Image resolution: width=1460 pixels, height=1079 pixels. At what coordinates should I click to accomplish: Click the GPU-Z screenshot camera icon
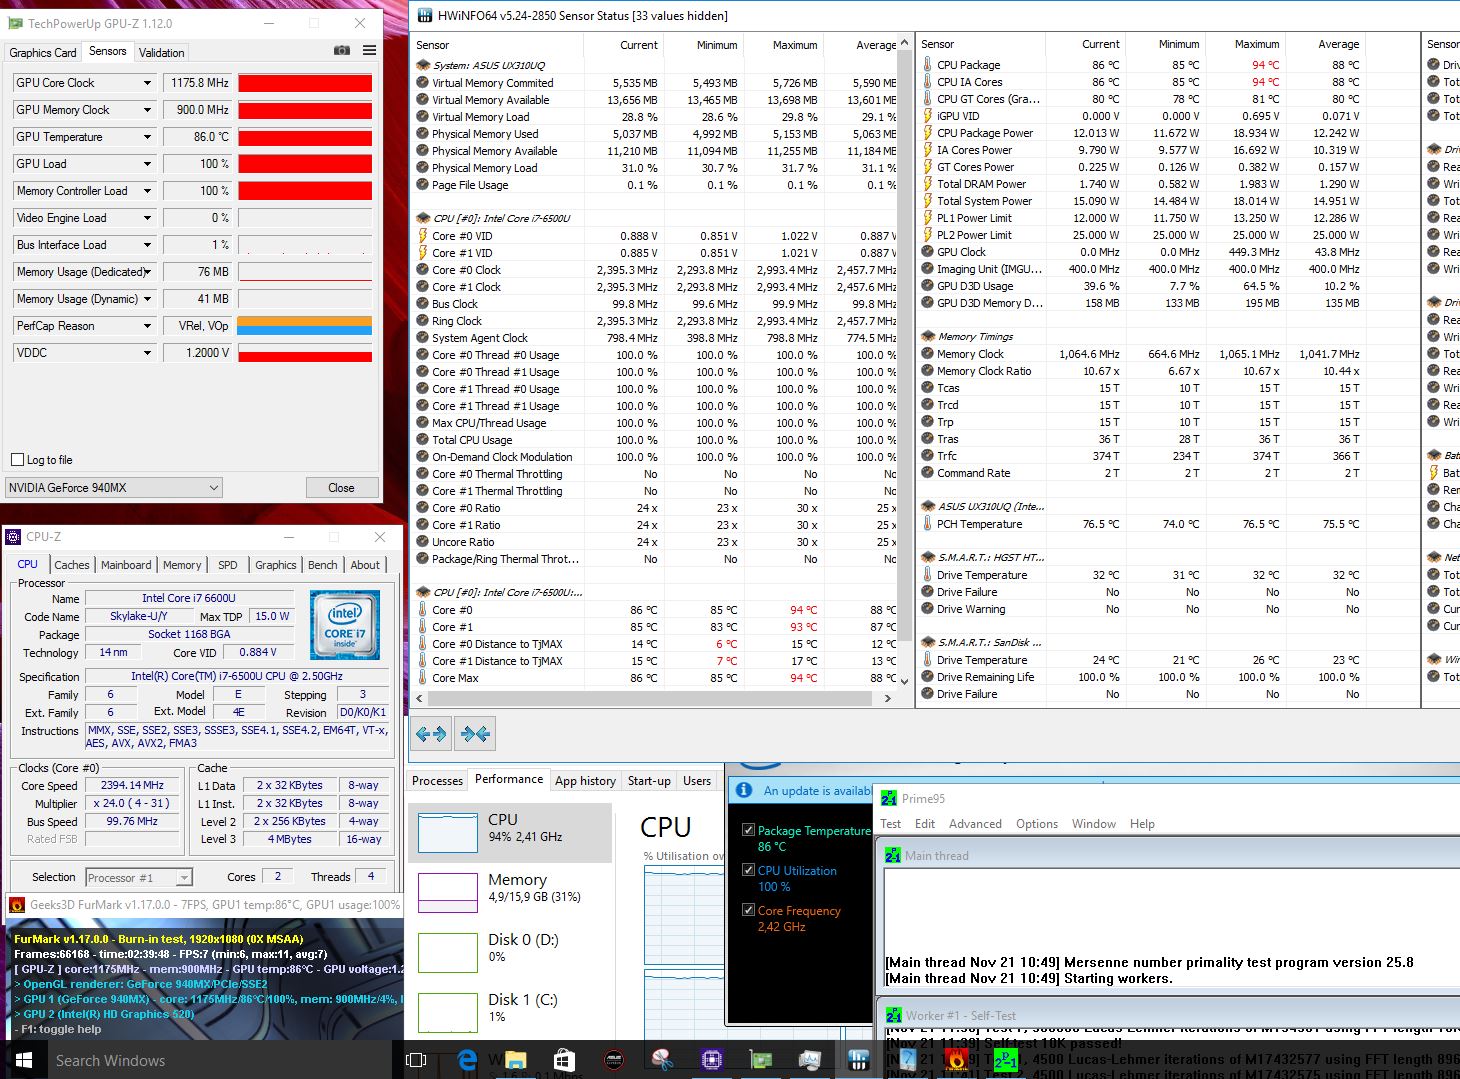pyautogui.click(x=342, y=51)
